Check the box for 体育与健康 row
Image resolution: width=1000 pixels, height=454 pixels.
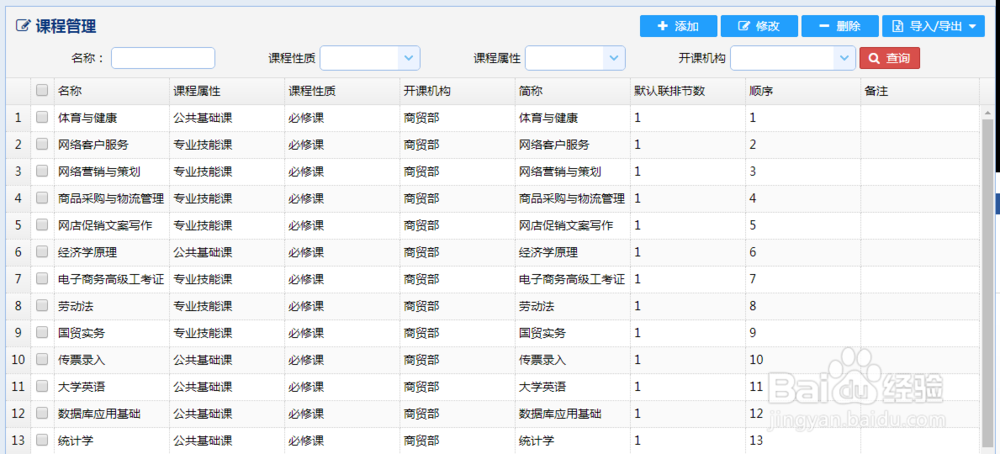pos(42,117)
